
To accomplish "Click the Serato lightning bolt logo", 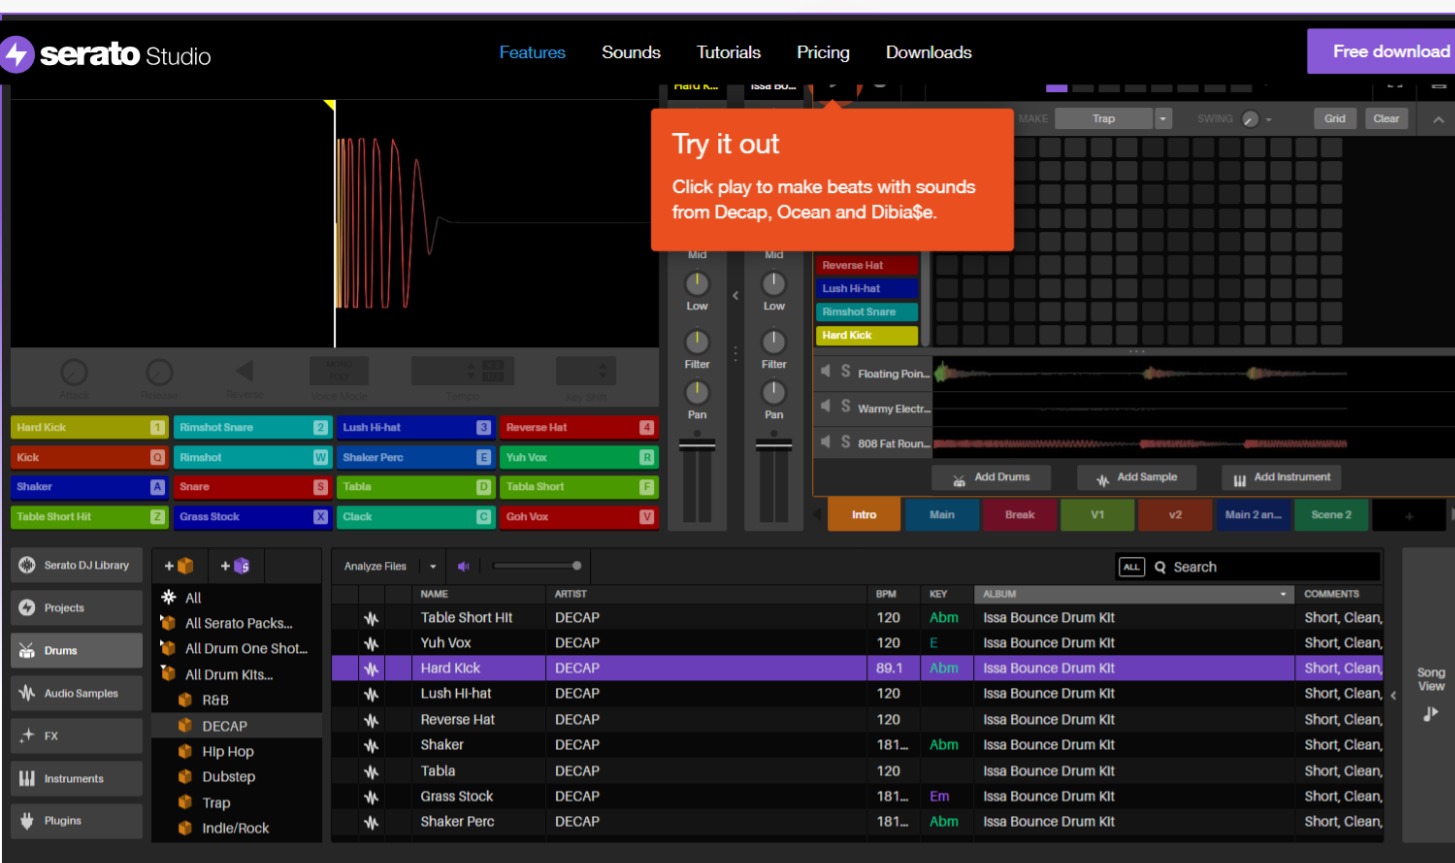I will point(17,54).
